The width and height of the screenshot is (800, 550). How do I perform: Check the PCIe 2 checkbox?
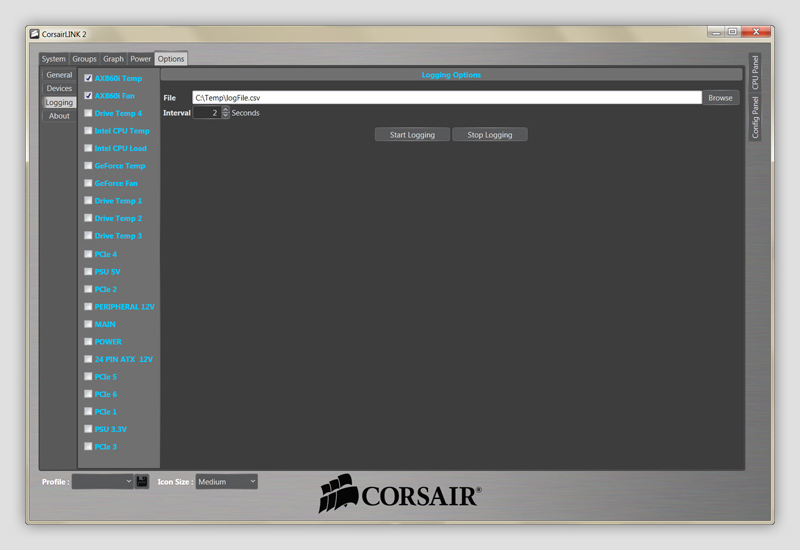click(x=88, y=289)
